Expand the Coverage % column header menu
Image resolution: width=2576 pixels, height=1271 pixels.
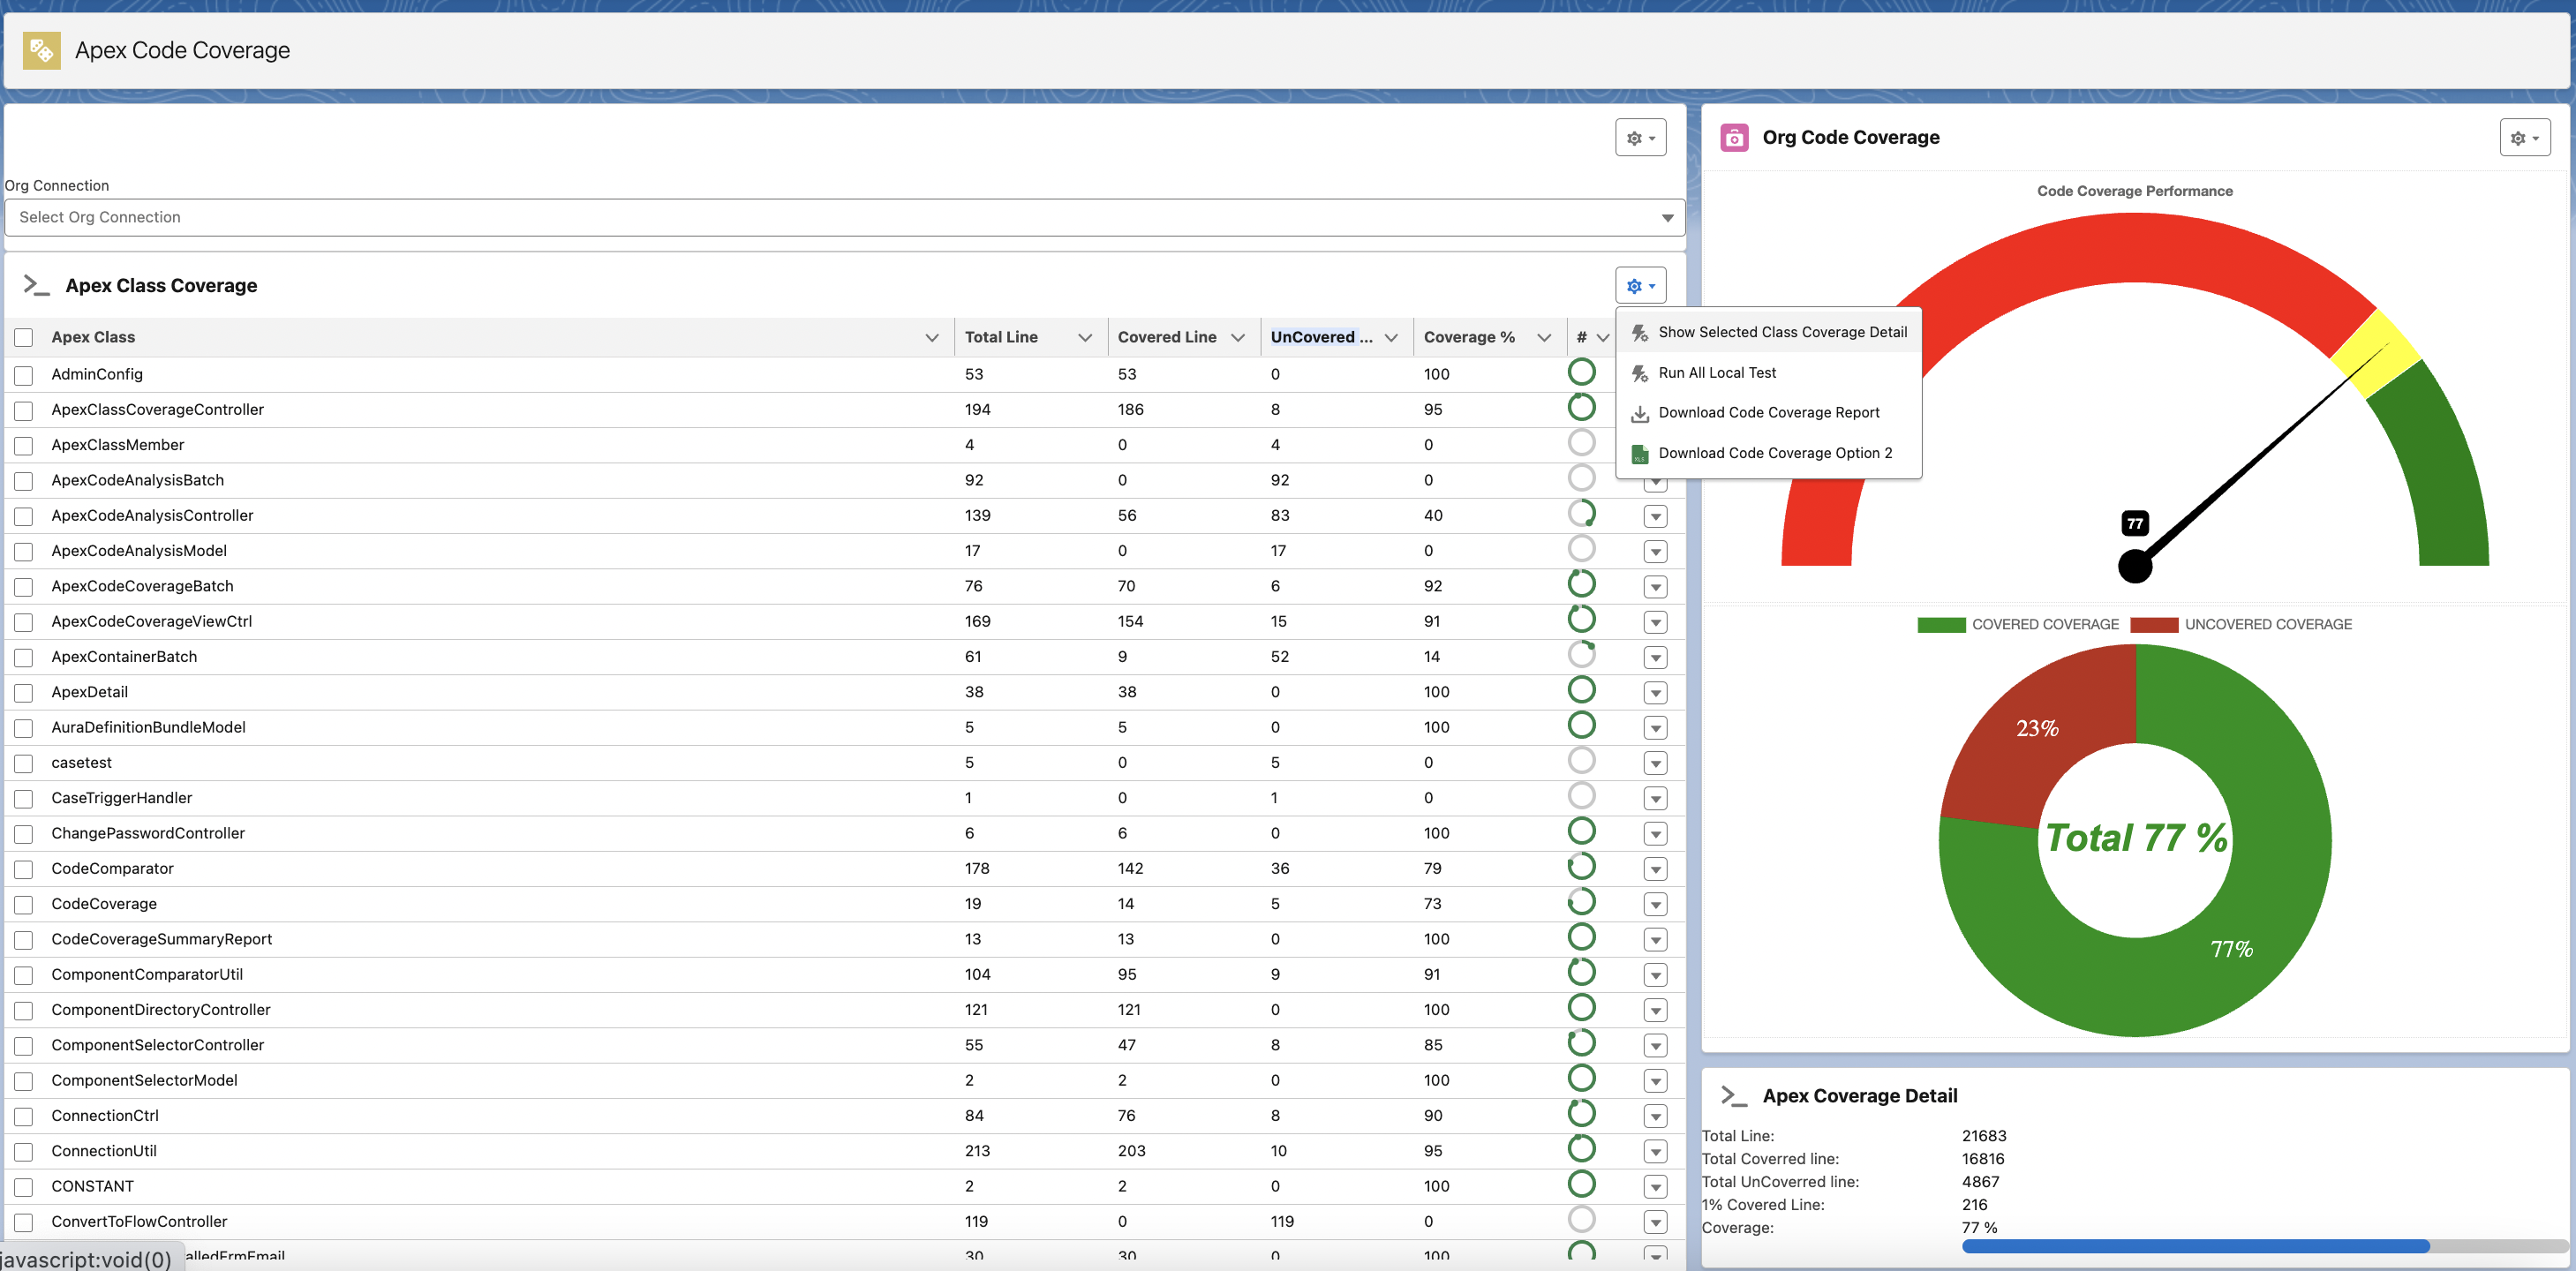coord(1543,338)
